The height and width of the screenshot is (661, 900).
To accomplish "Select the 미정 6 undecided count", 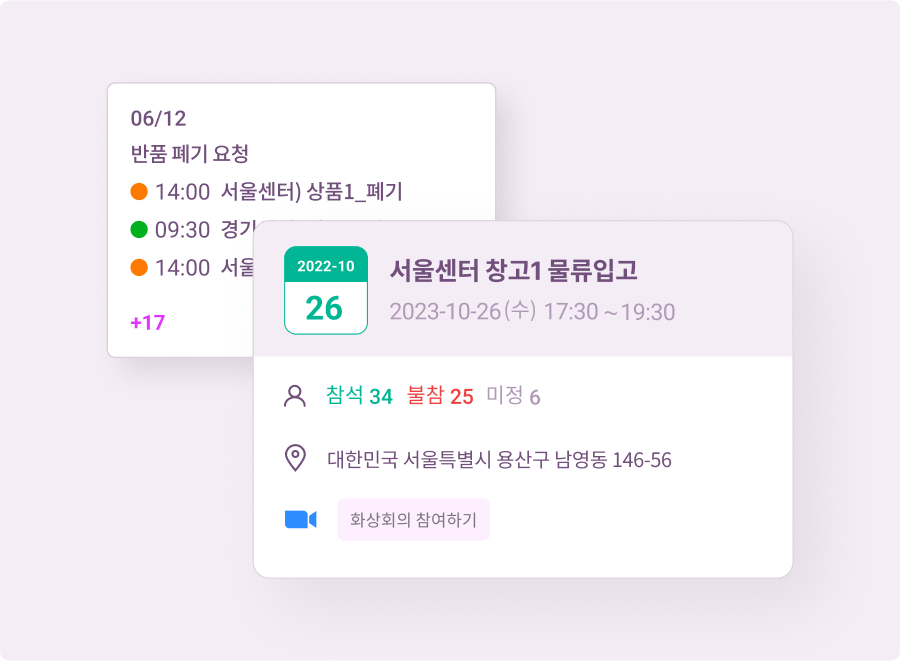I will tap(513, 396).
